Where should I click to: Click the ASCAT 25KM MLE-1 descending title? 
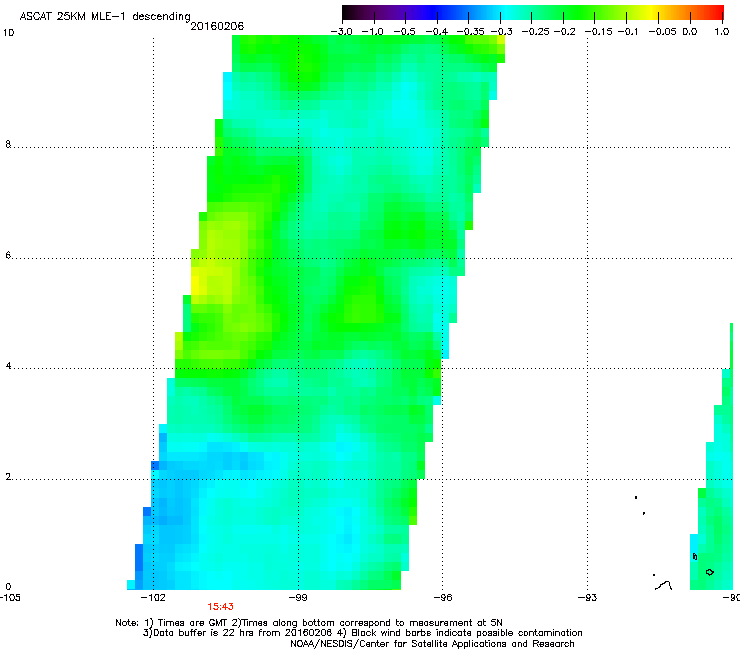click(x=105, y=17)
